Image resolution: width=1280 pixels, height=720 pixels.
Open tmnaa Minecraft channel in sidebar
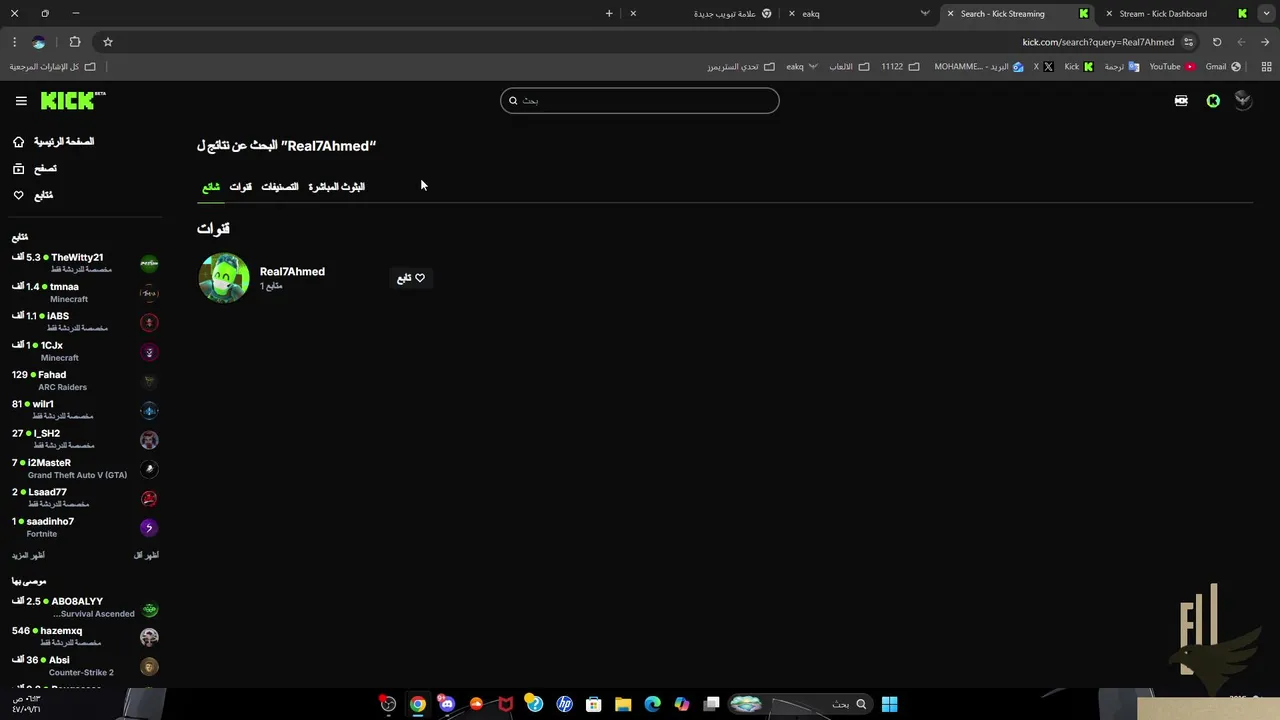tap(85, 293)
